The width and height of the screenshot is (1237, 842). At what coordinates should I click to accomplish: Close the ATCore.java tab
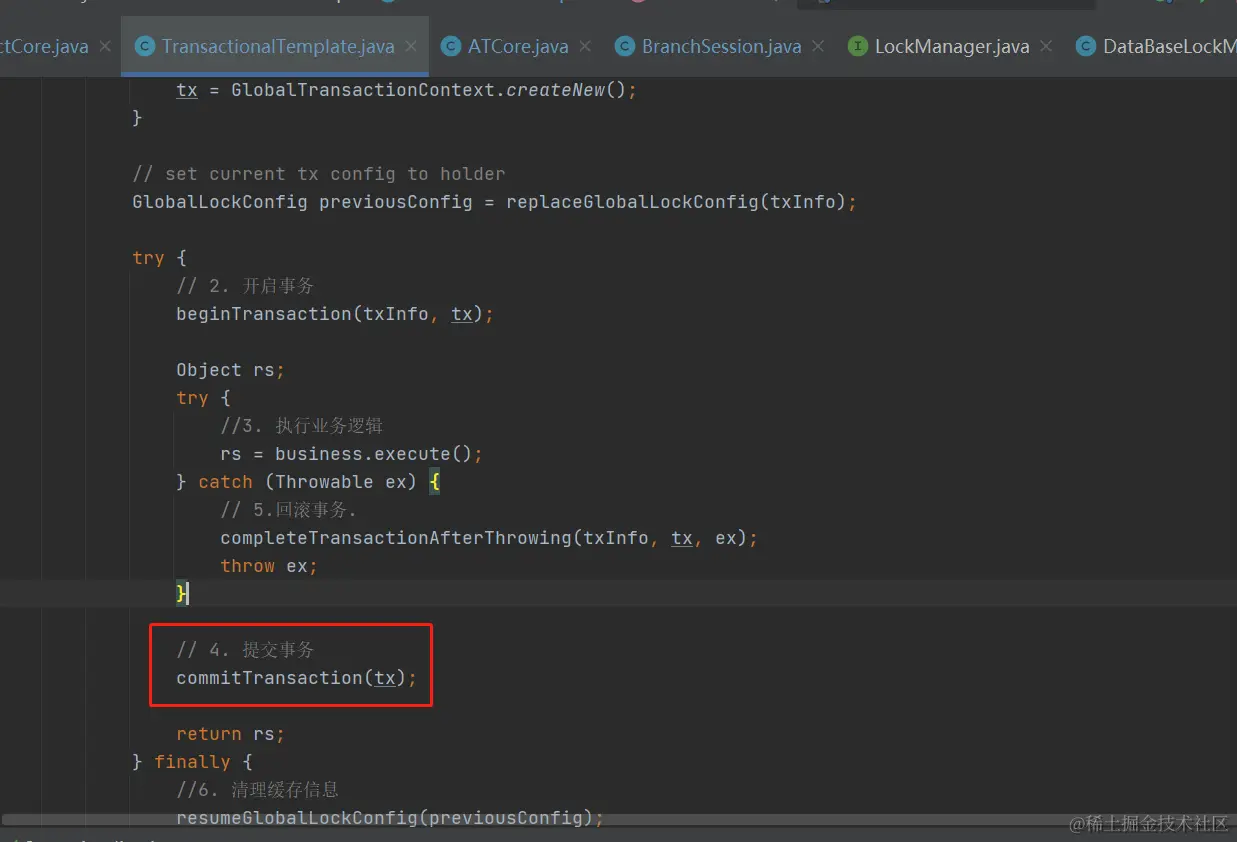[x=585, y=47]
